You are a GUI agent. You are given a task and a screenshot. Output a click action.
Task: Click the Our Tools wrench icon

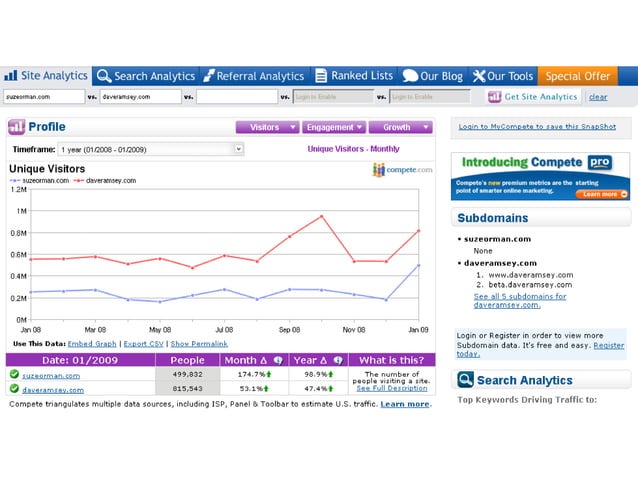coord(479,76)
